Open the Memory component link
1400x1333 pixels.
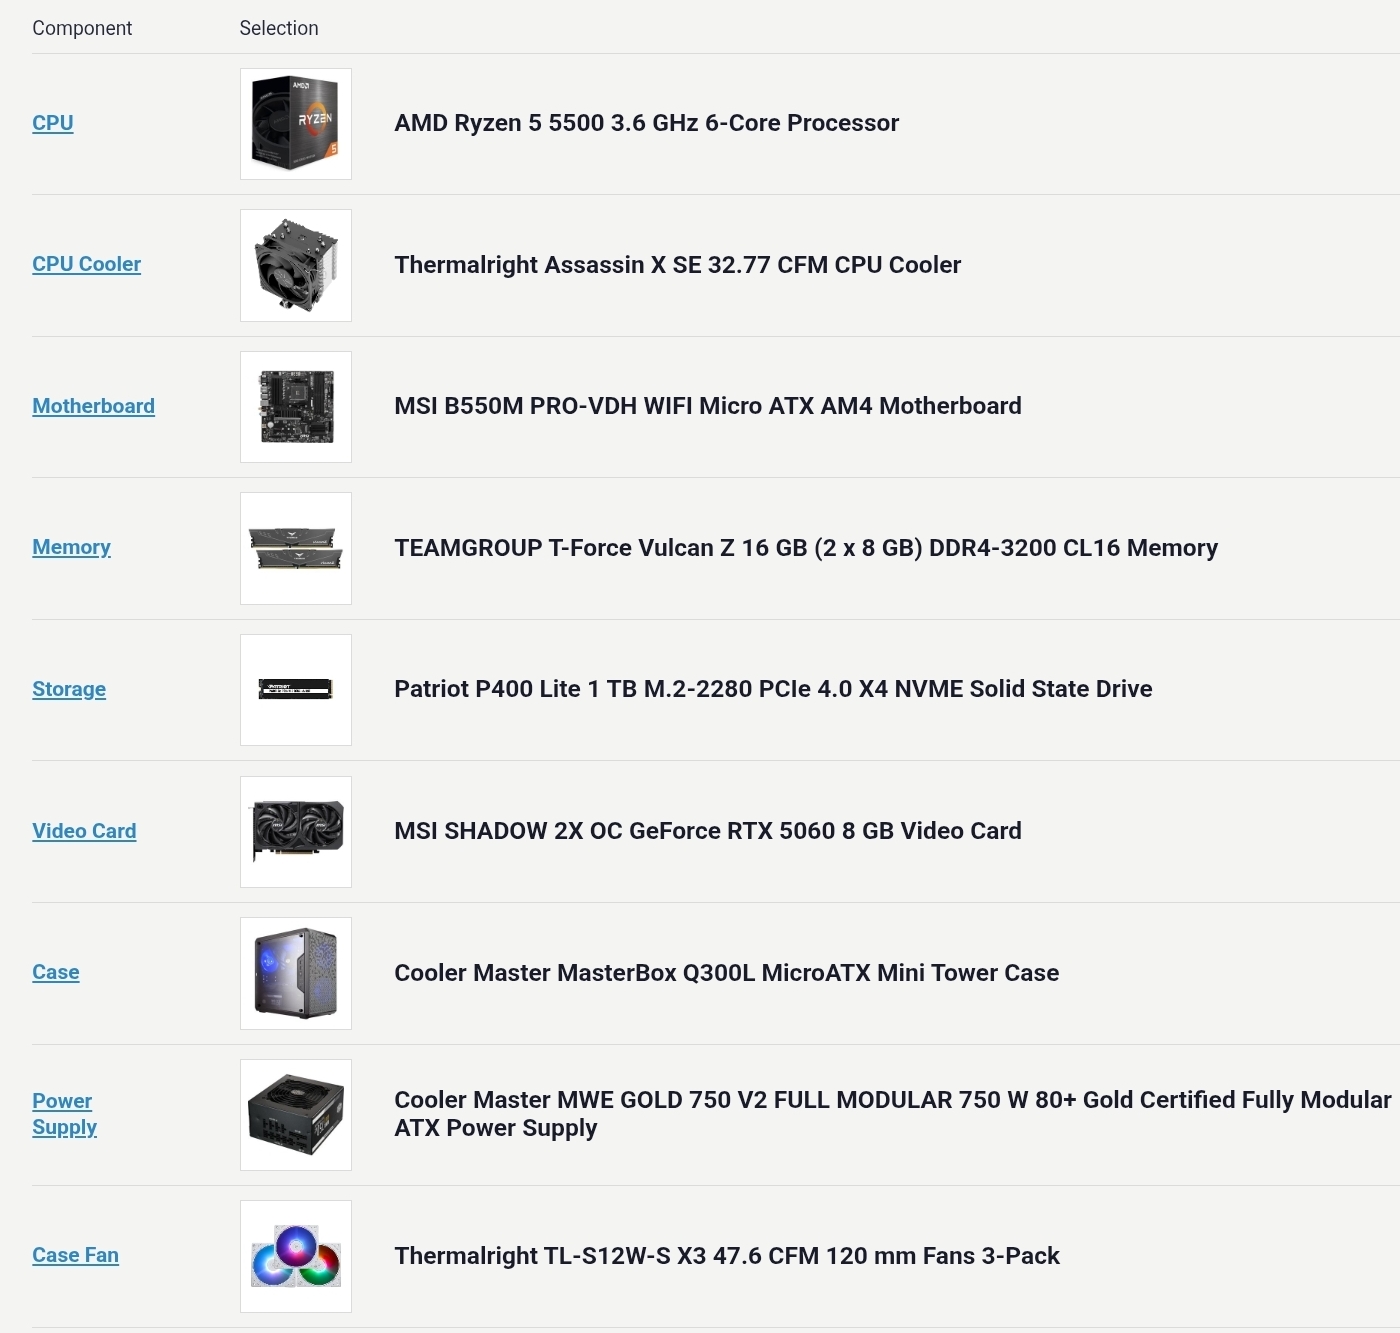click(x=72, y=547)
